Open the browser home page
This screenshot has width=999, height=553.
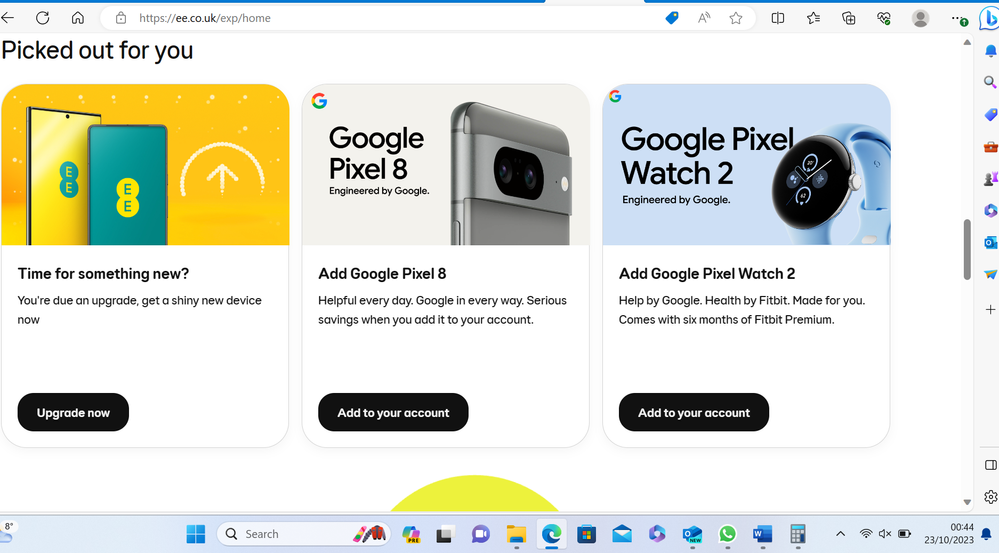tap(78, 18)
